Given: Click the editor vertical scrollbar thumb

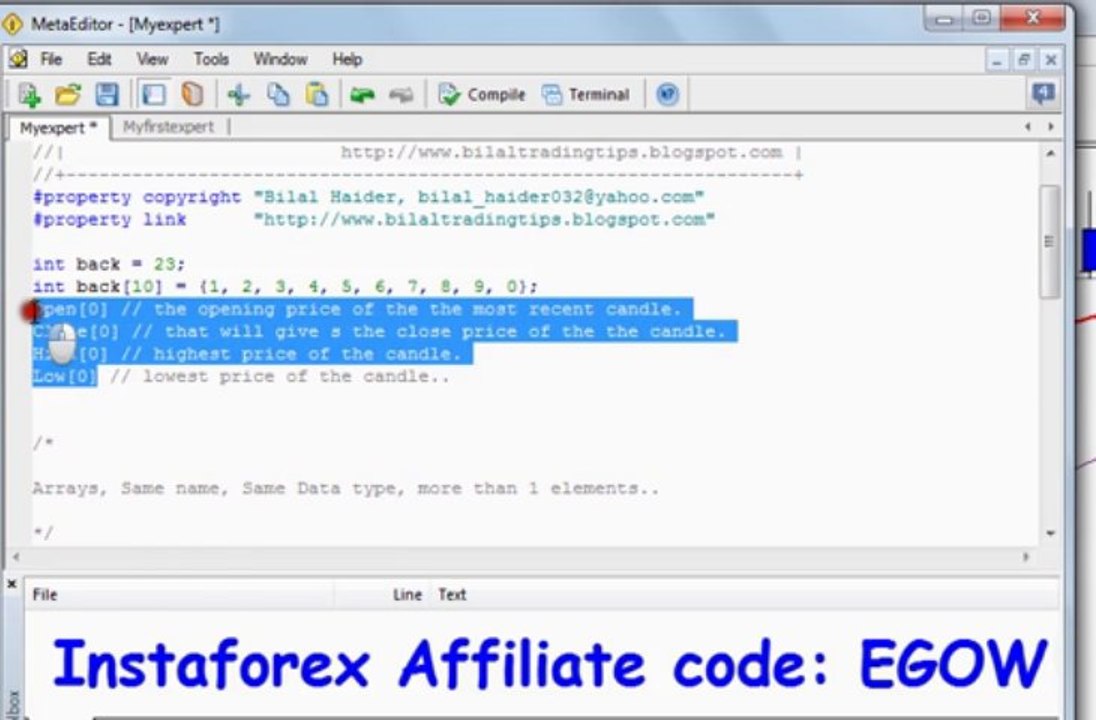Looking at the screenshot, I should (x=1049, y=241).
